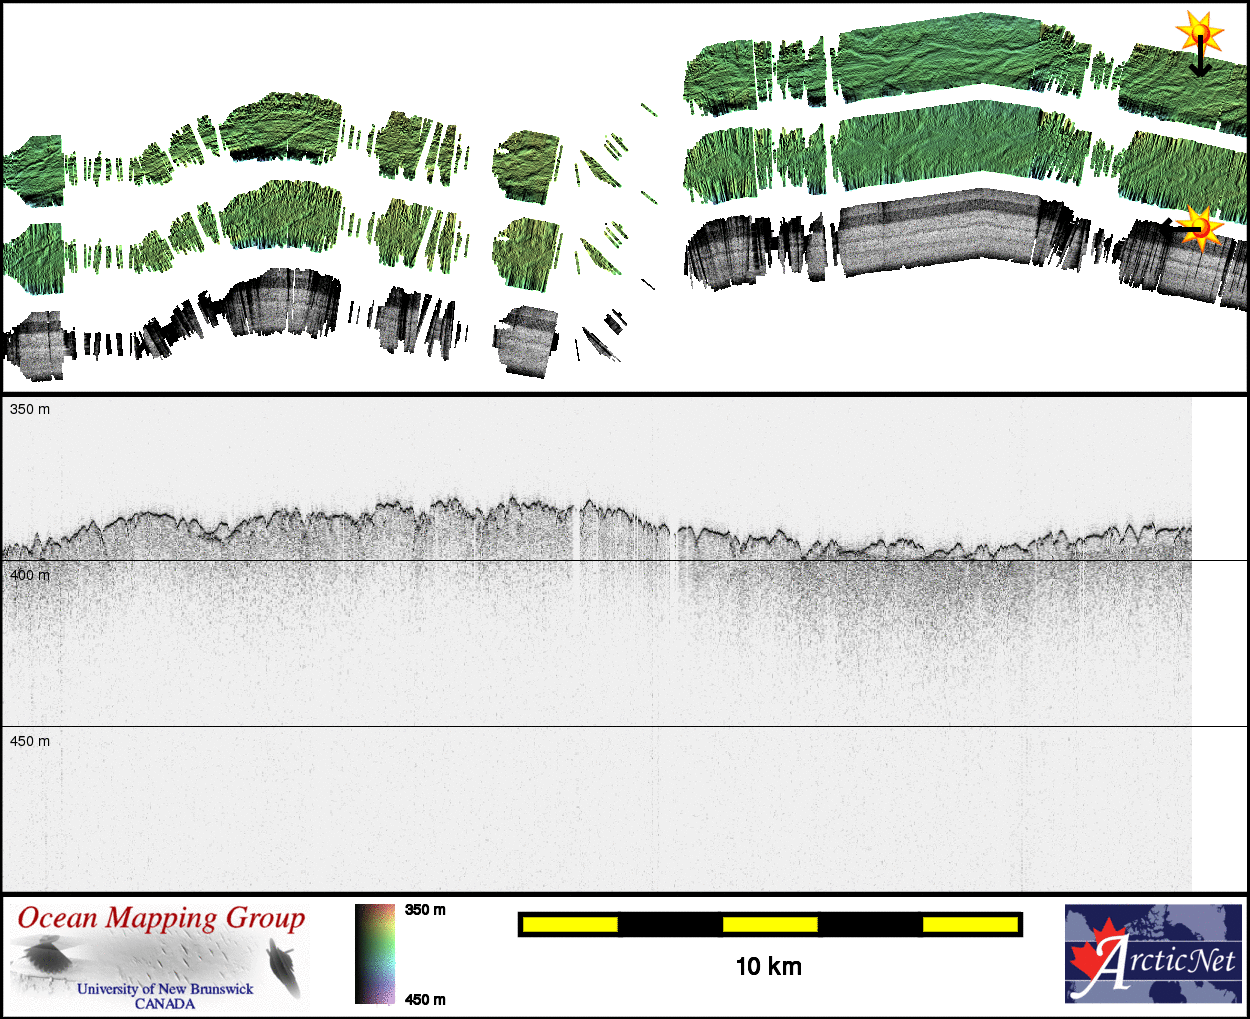Click the 350 m depth label in the profile
The image size is (1250, 1019).
tap(30, 409)
